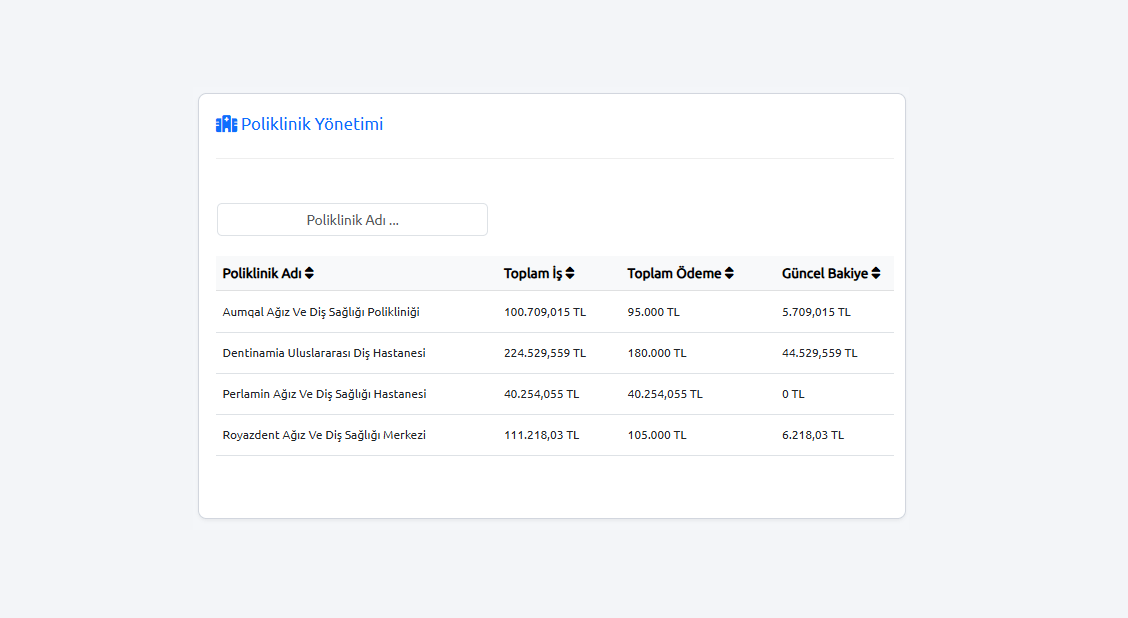
Task: Click the 95.000 TL payment value
Action: 653,312
